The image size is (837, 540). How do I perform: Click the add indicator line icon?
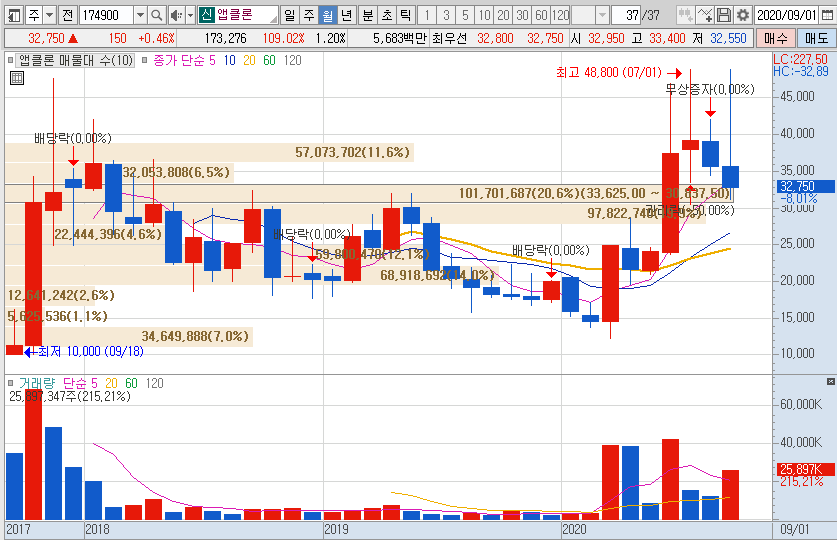click(x=705, y=15)
